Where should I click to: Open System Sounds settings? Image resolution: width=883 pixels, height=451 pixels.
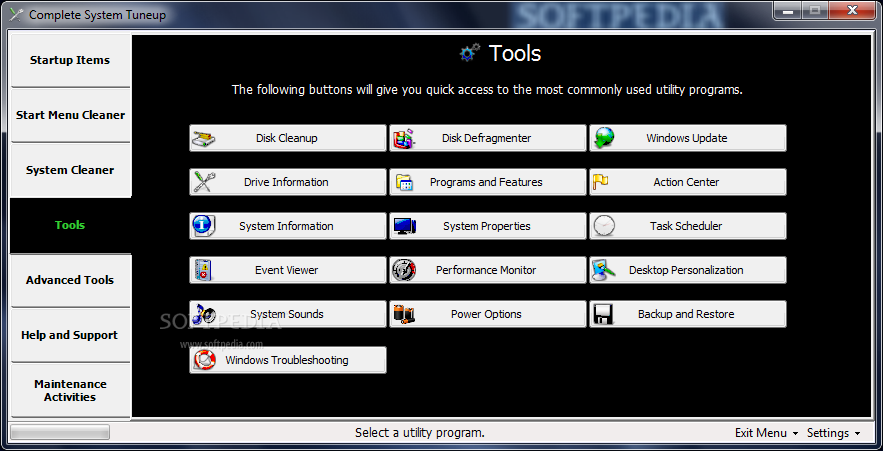pos(288,314)
